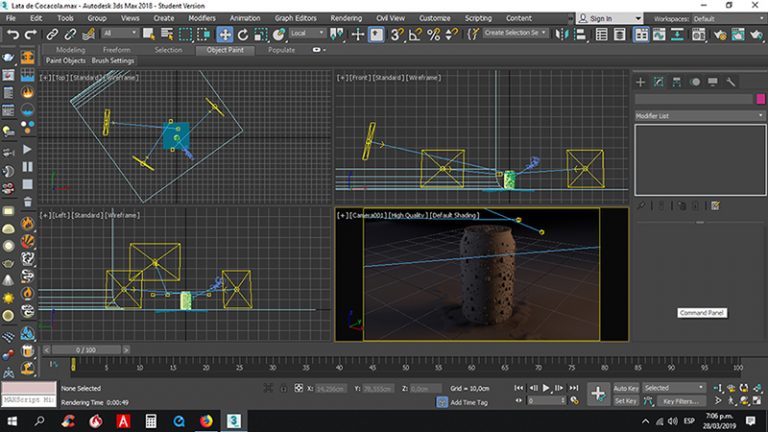The height and width of the screenshot is (432, 768).
Task: Toggle the 3D Snaps button
Action: coord(397,34)
